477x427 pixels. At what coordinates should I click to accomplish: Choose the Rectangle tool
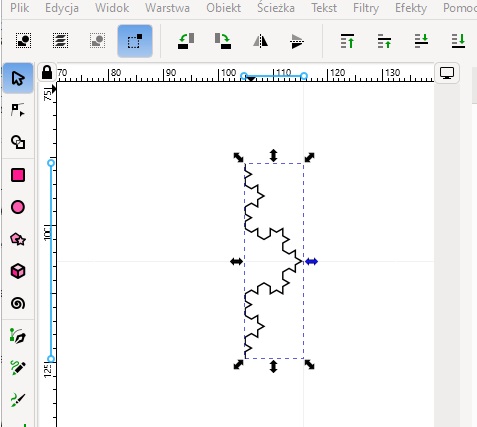18,175
